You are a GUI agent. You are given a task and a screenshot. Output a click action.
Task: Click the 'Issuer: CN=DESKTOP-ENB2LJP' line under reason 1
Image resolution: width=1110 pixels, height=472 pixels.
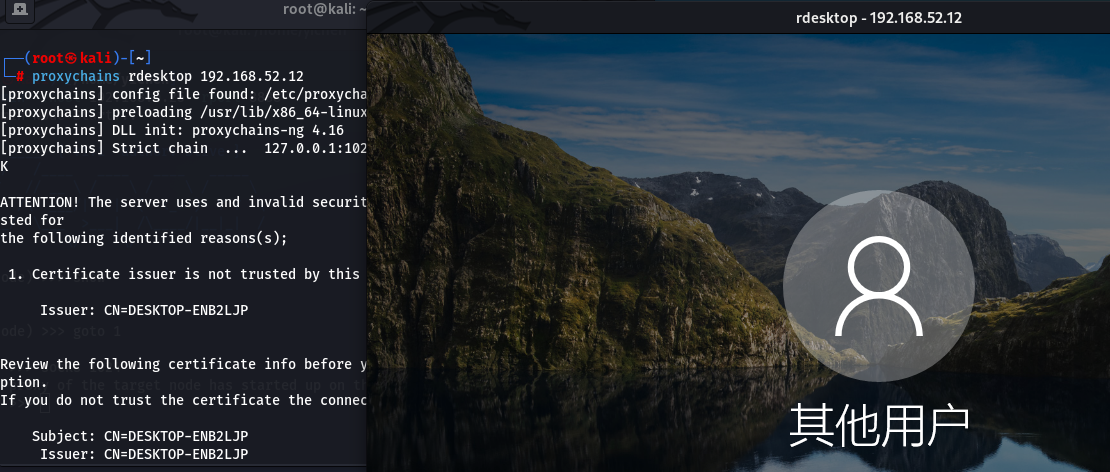tap(144, 311)
